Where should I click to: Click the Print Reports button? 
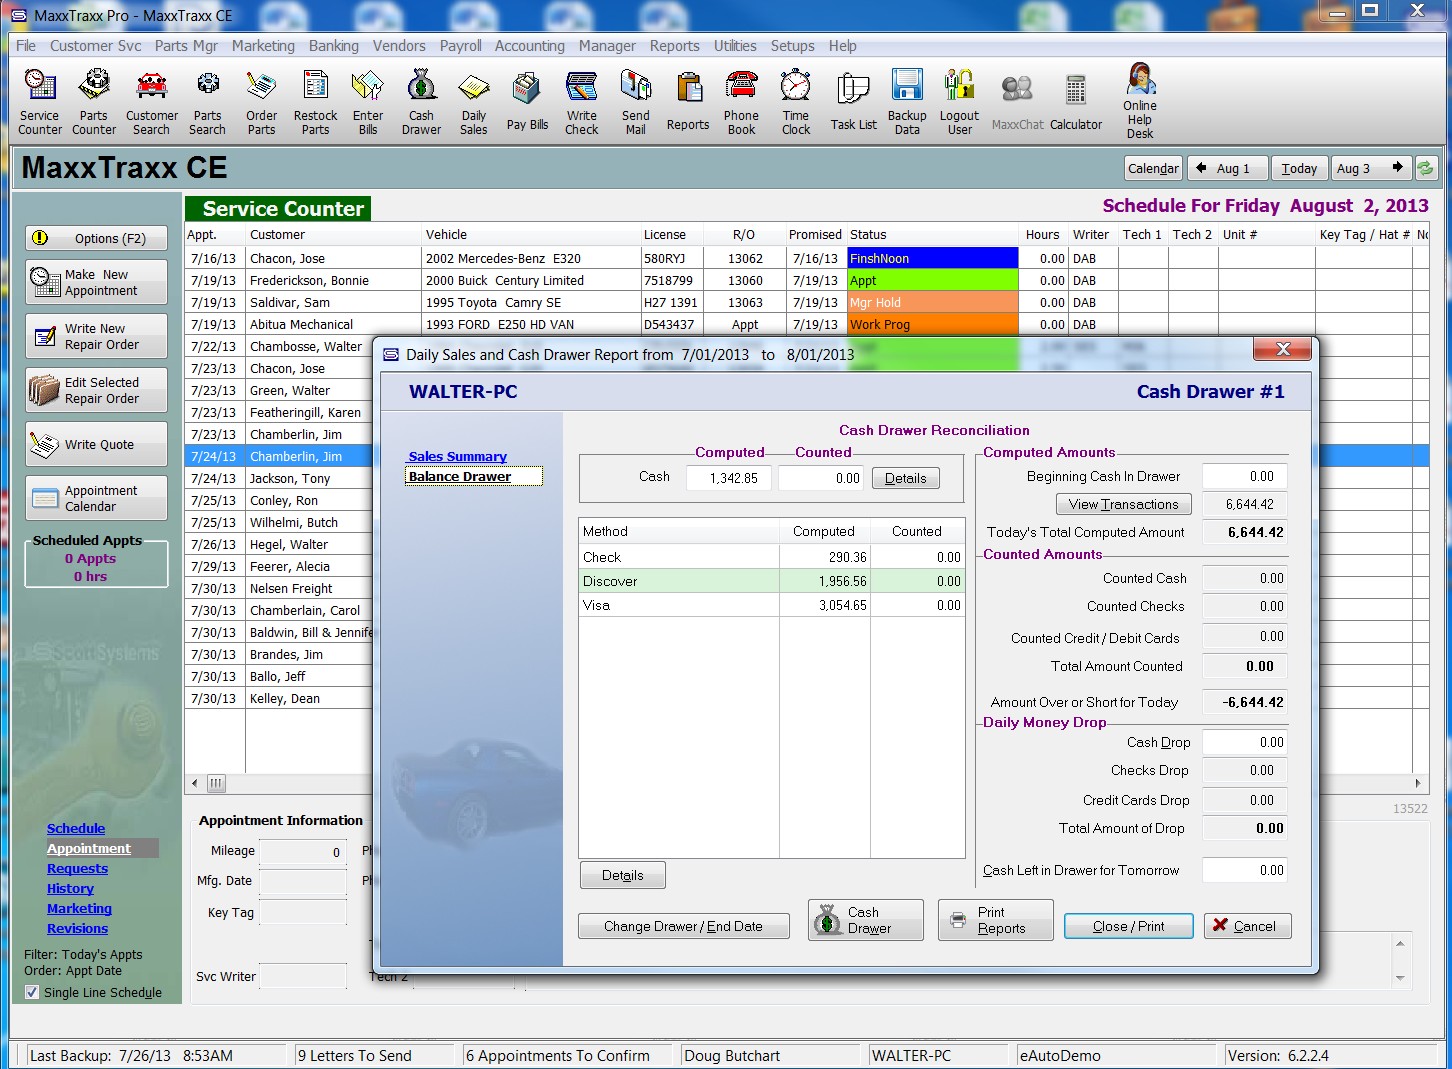[996, 920]
